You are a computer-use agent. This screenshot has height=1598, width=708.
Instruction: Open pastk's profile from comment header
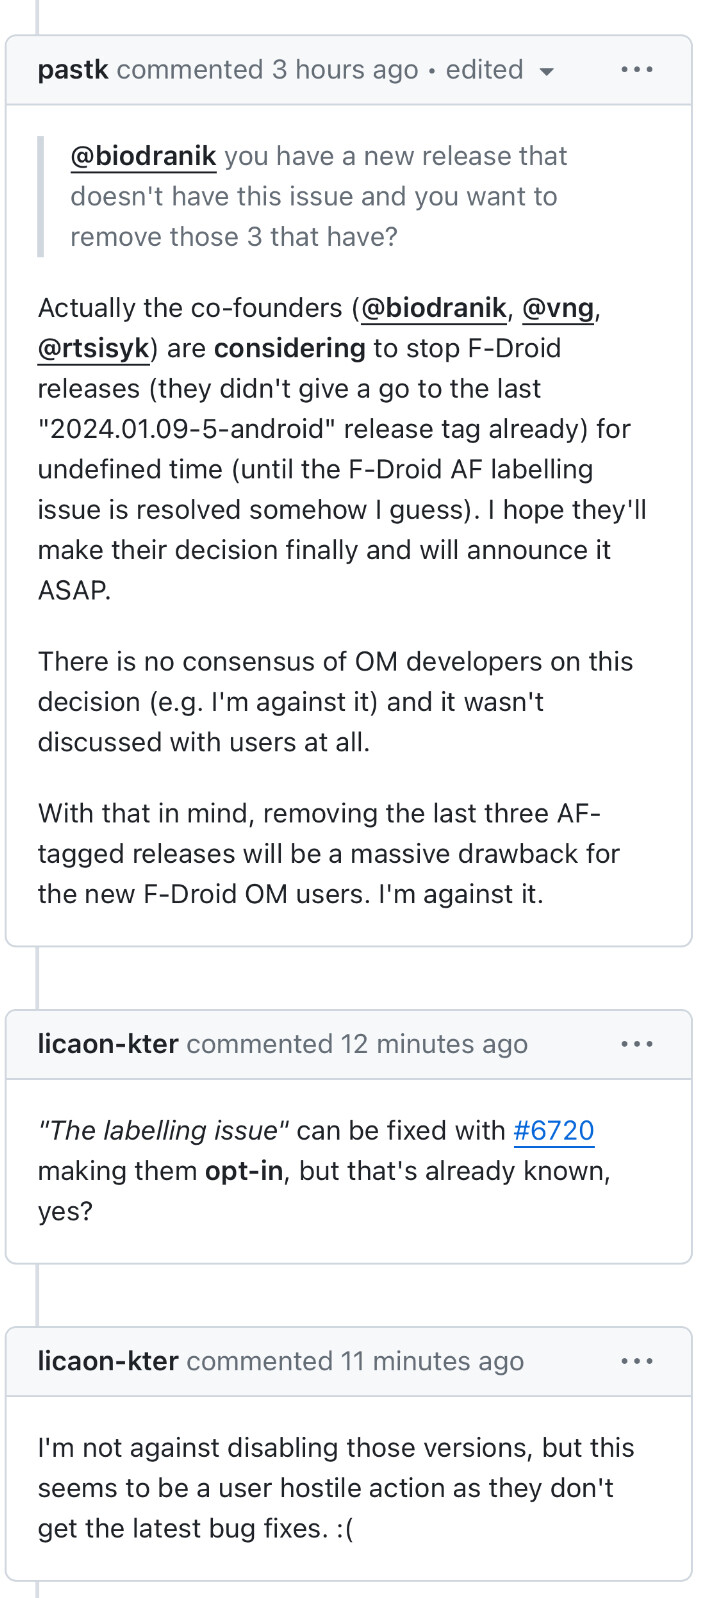pos(73,70)
